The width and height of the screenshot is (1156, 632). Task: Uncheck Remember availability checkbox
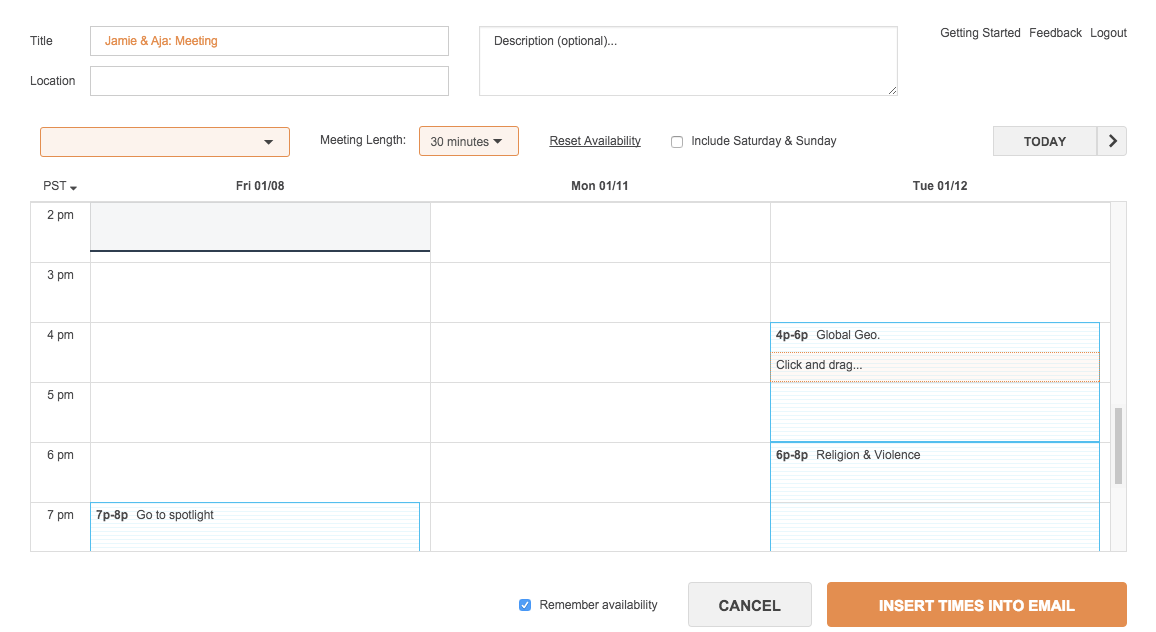tap(525, 605)
